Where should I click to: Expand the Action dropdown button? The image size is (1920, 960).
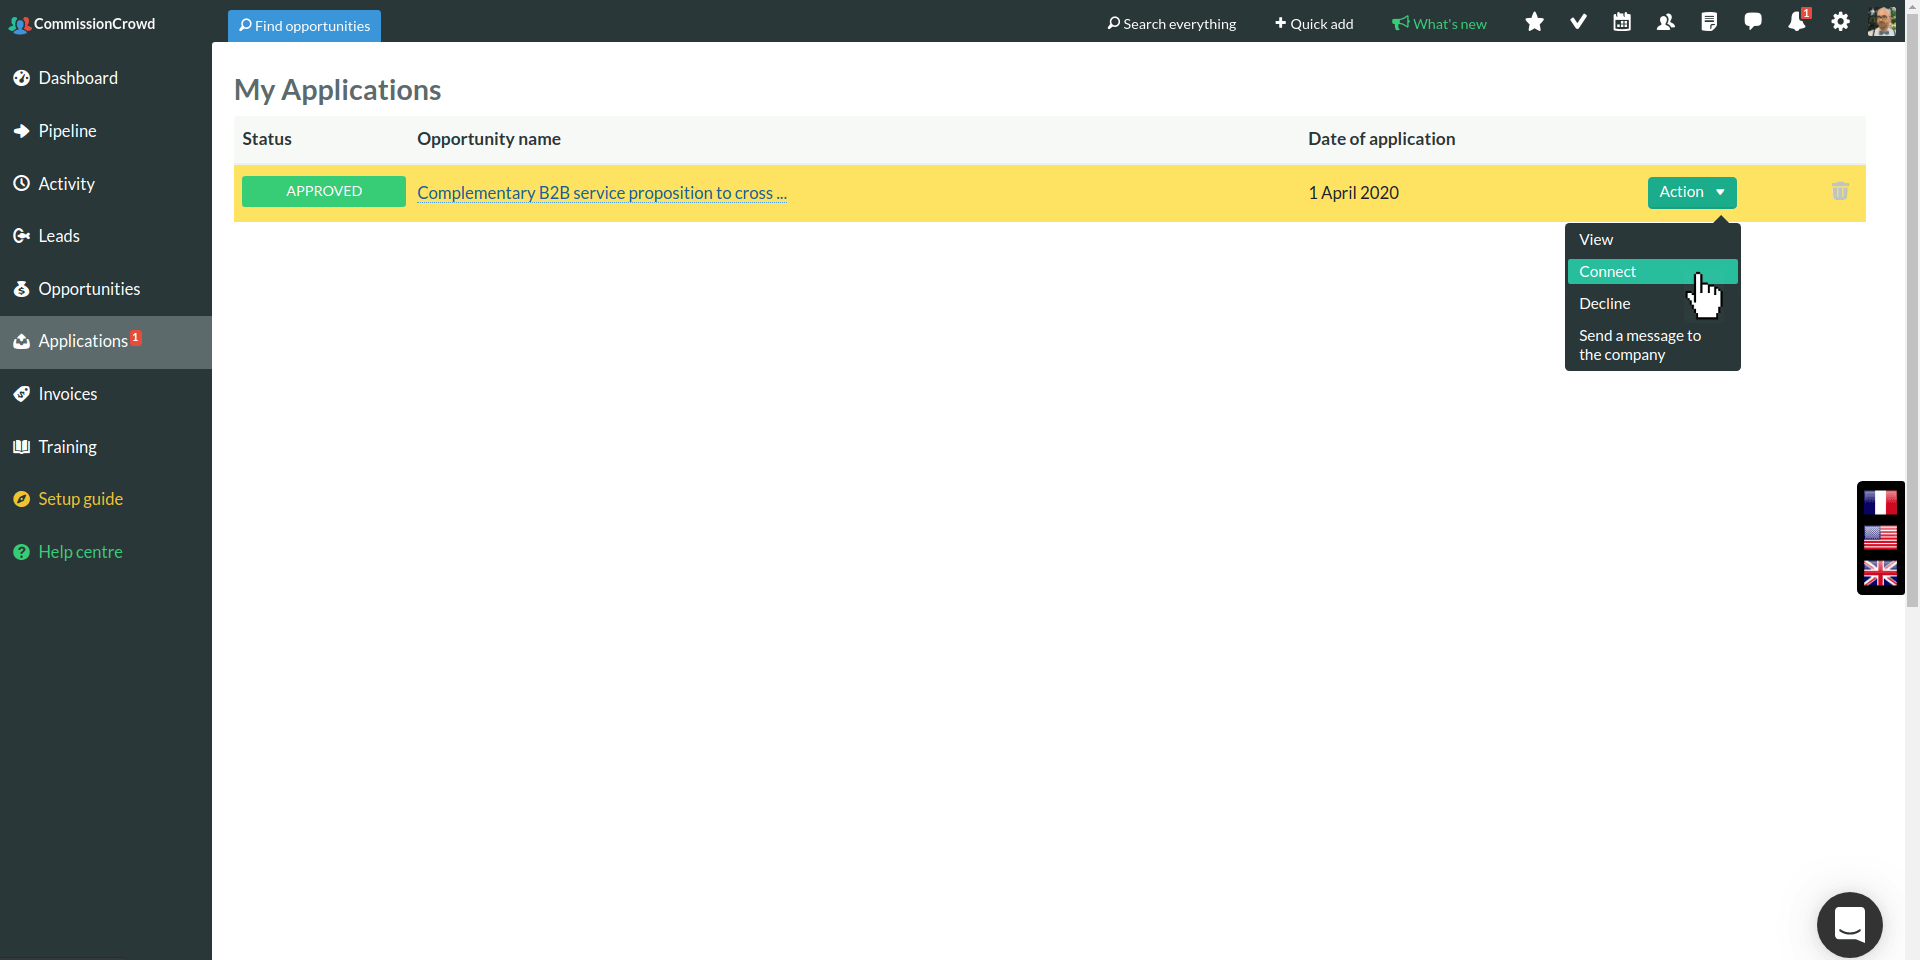coord(1691,192)
